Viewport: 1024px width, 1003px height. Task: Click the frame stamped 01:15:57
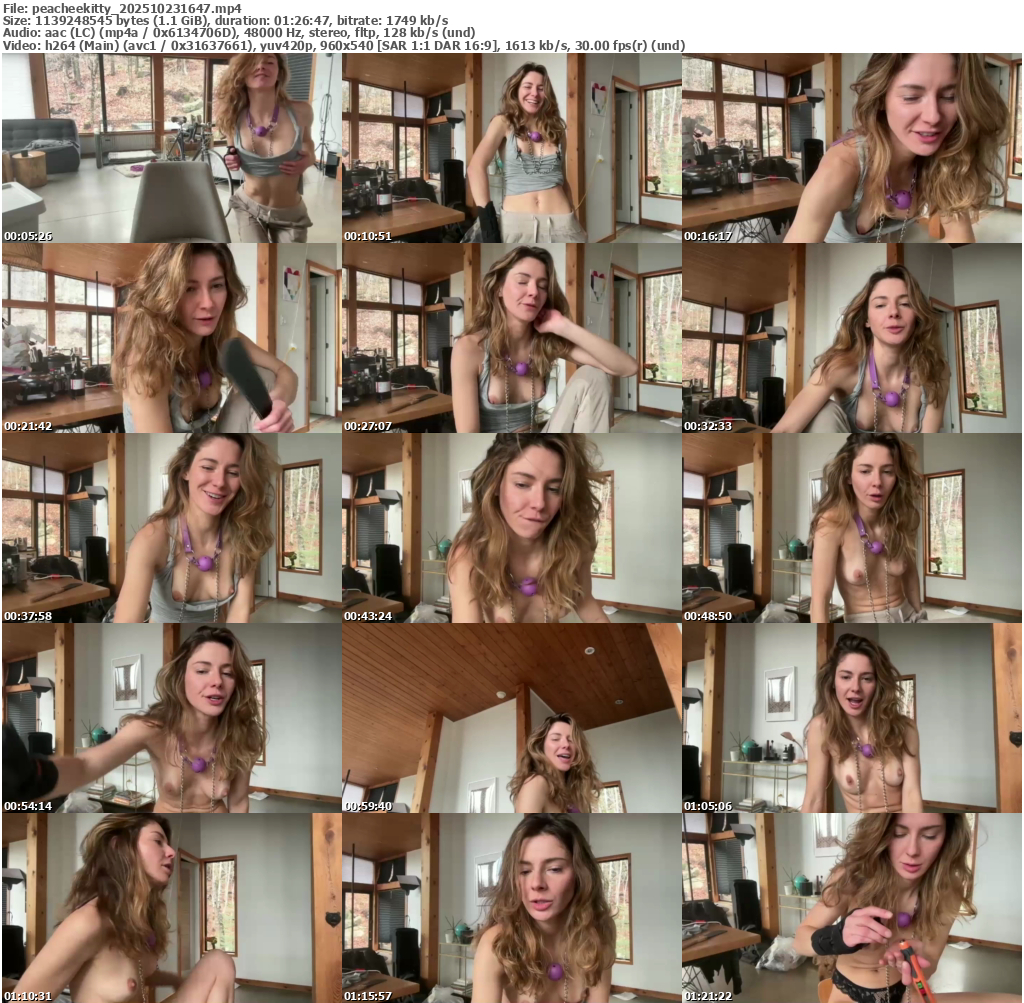click(511, 908)
